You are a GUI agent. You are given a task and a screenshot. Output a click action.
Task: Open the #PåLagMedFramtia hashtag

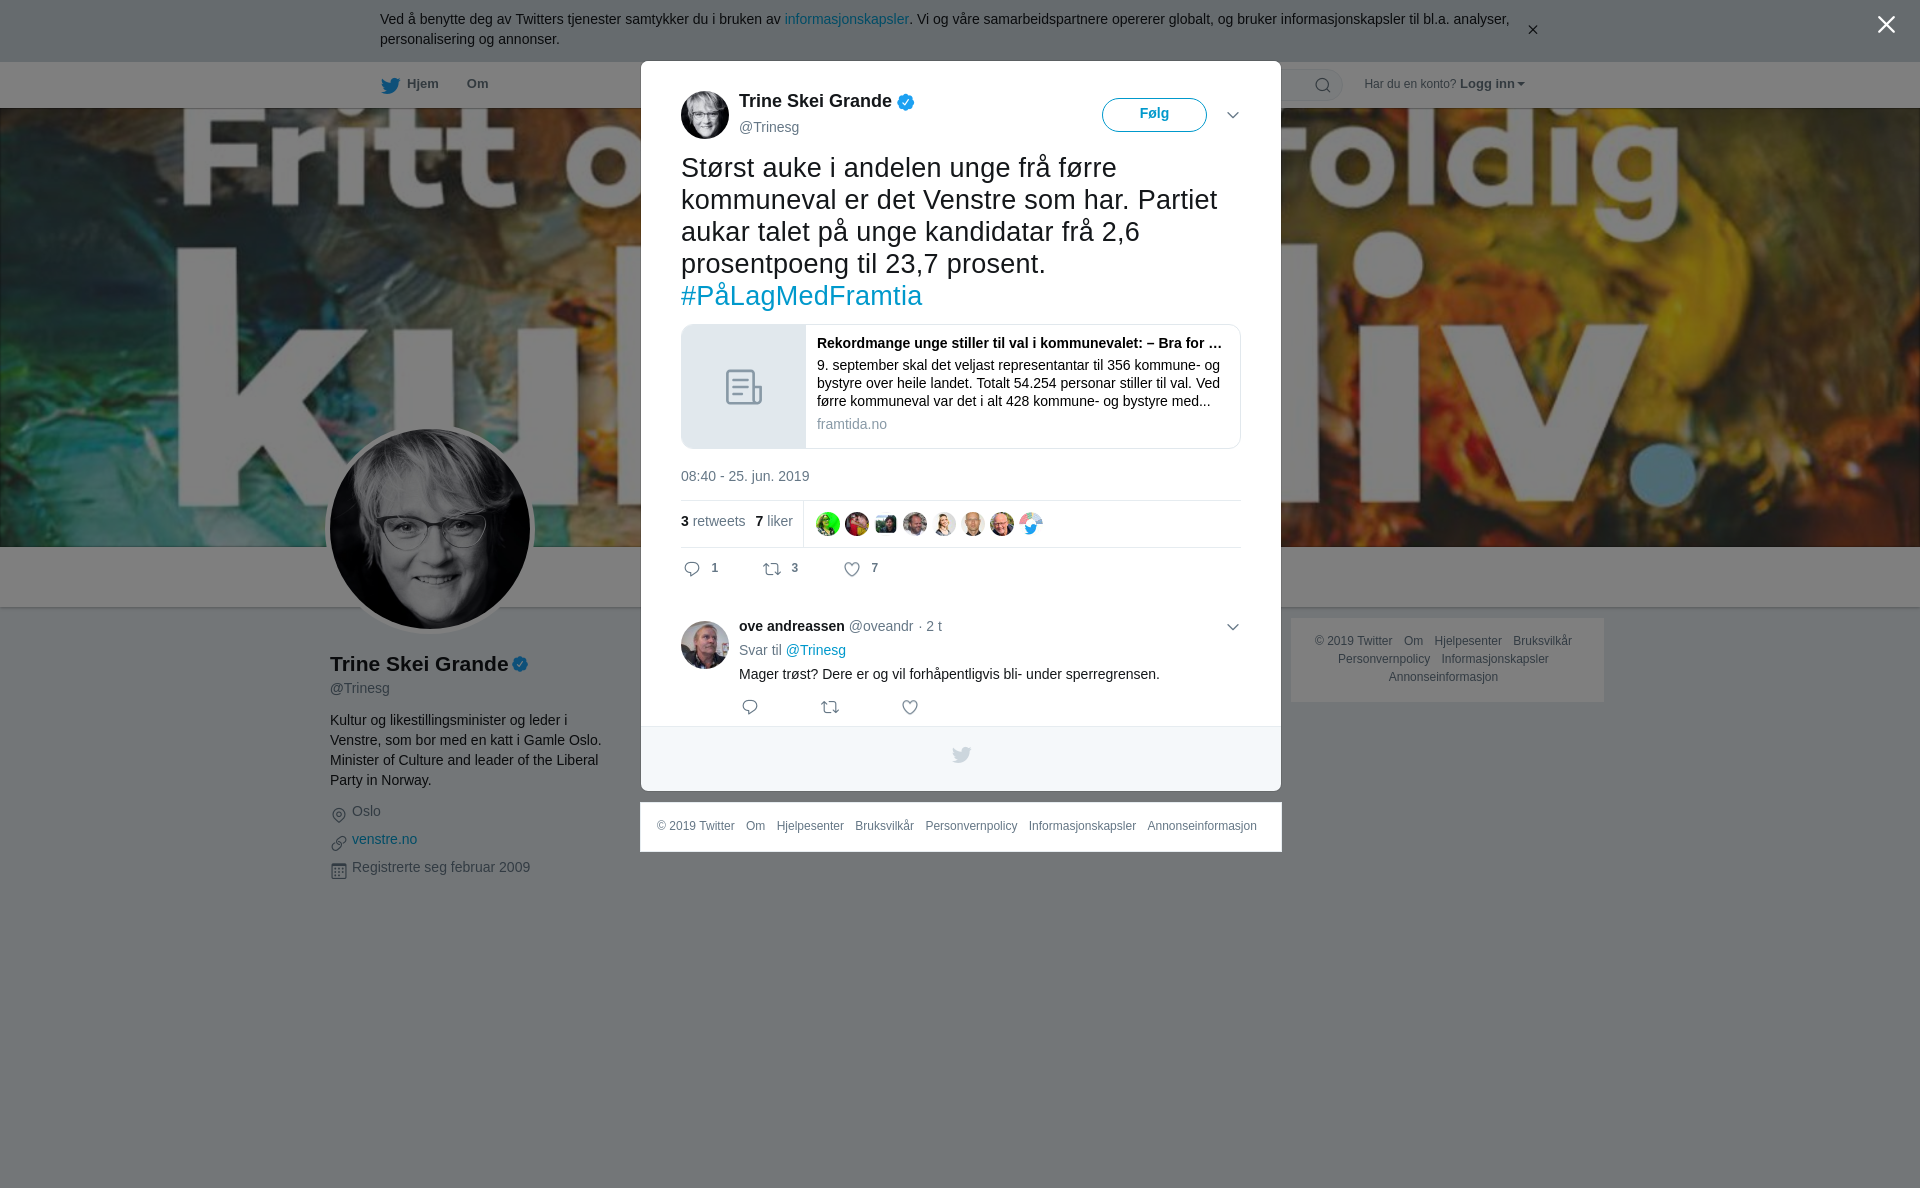click(x=801, y=296)
